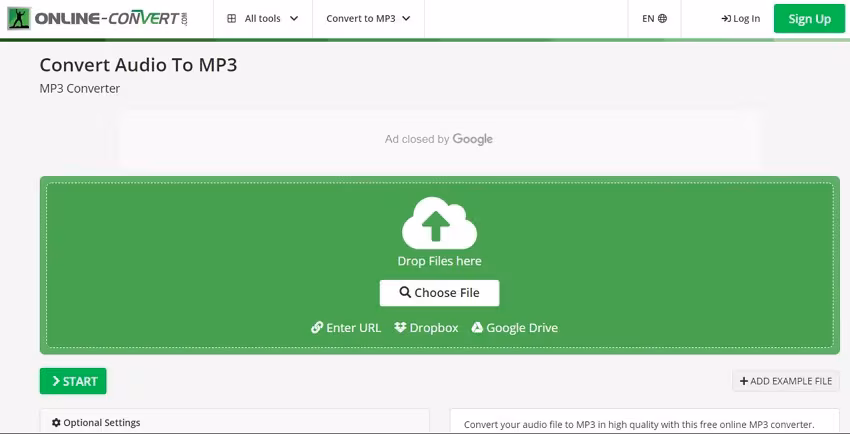Click the Enter URL link

[x=353, y=327]
